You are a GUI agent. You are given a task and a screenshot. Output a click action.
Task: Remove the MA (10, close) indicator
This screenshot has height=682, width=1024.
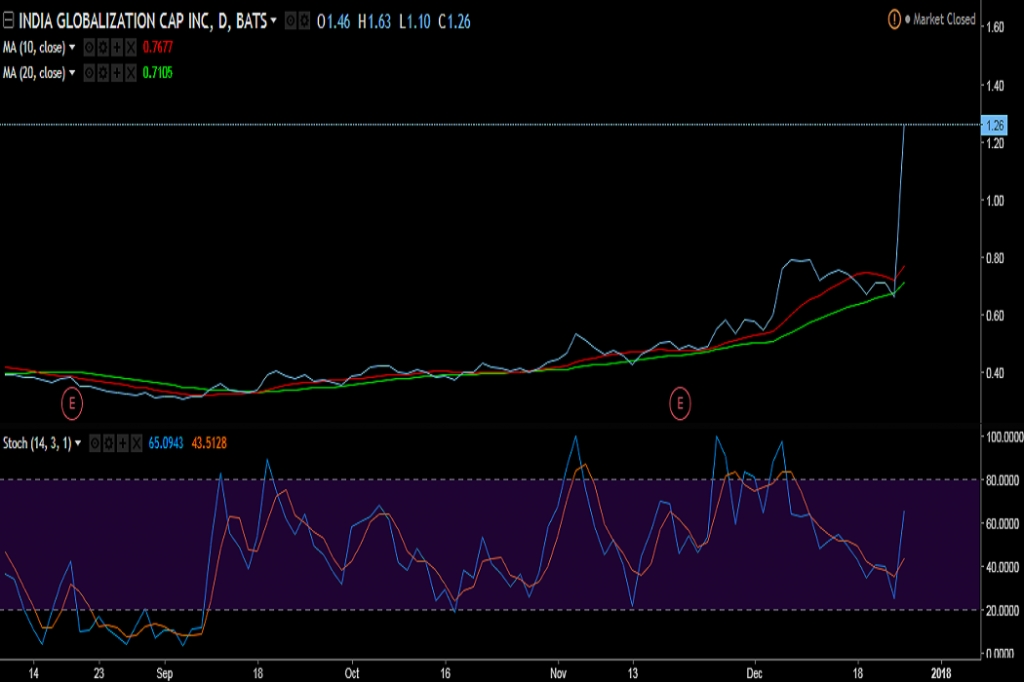tap(131, 47)
